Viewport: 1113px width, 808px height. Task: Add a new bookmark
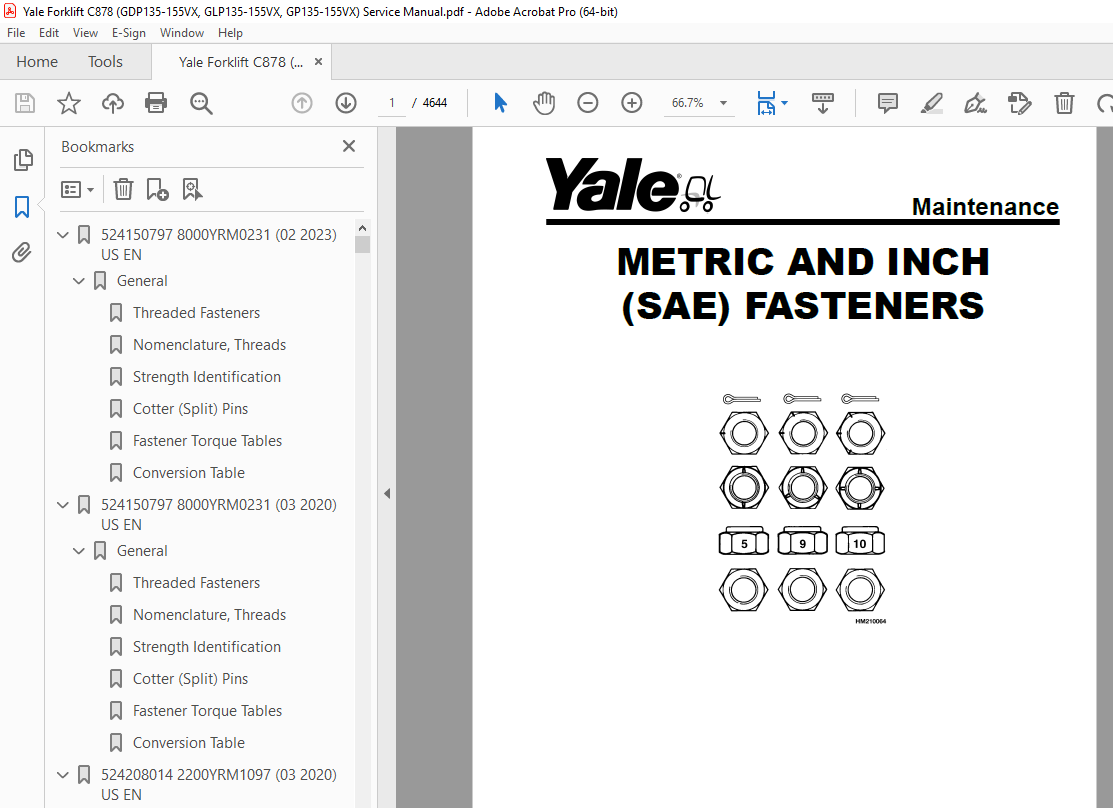coord(157,190)
